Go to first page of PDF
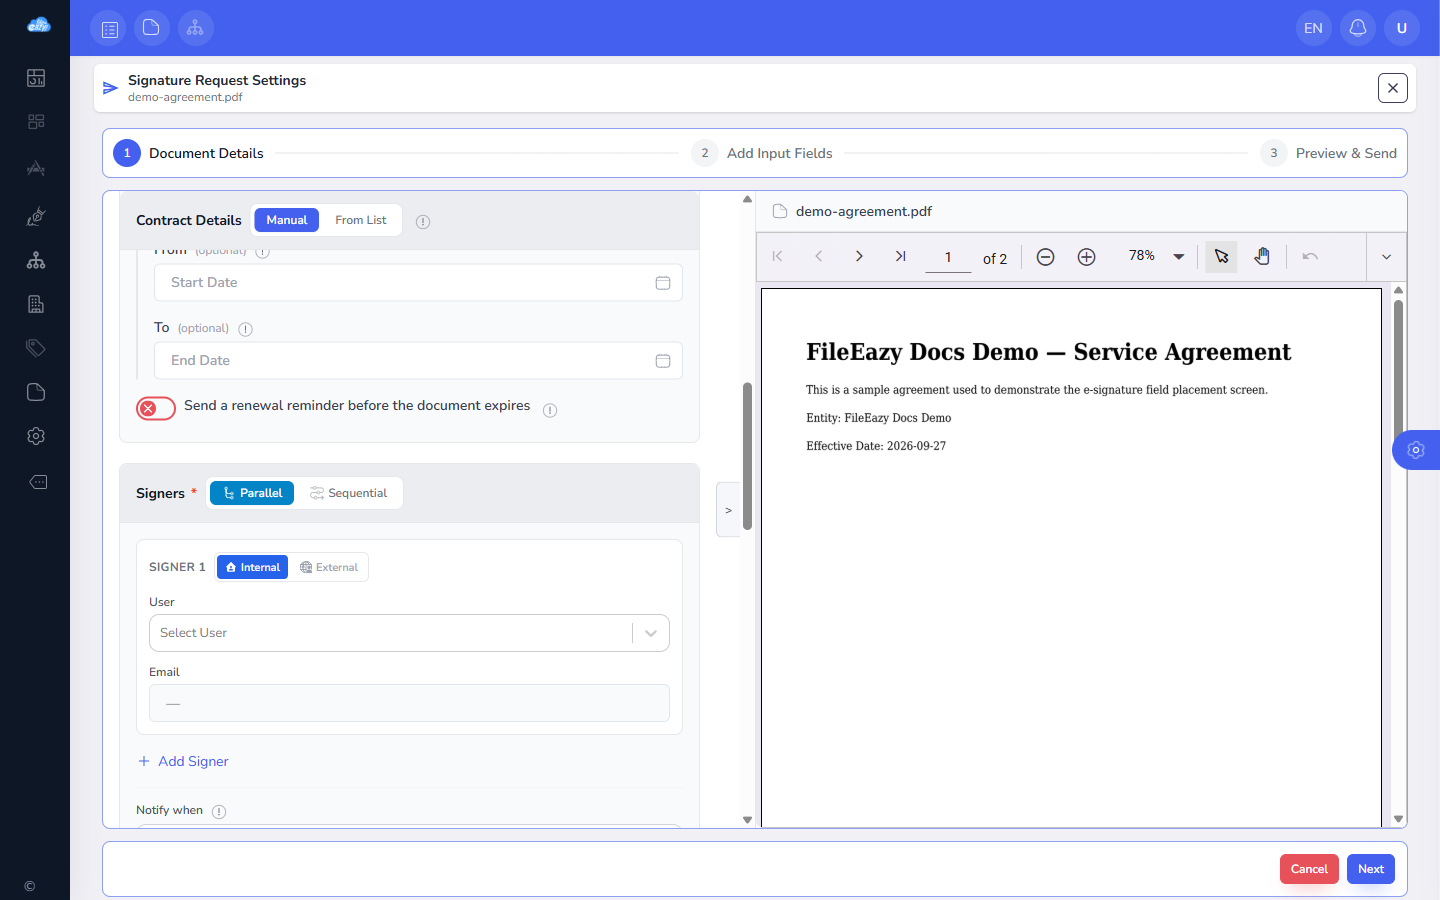1440x900 pixels. point(777,256)
